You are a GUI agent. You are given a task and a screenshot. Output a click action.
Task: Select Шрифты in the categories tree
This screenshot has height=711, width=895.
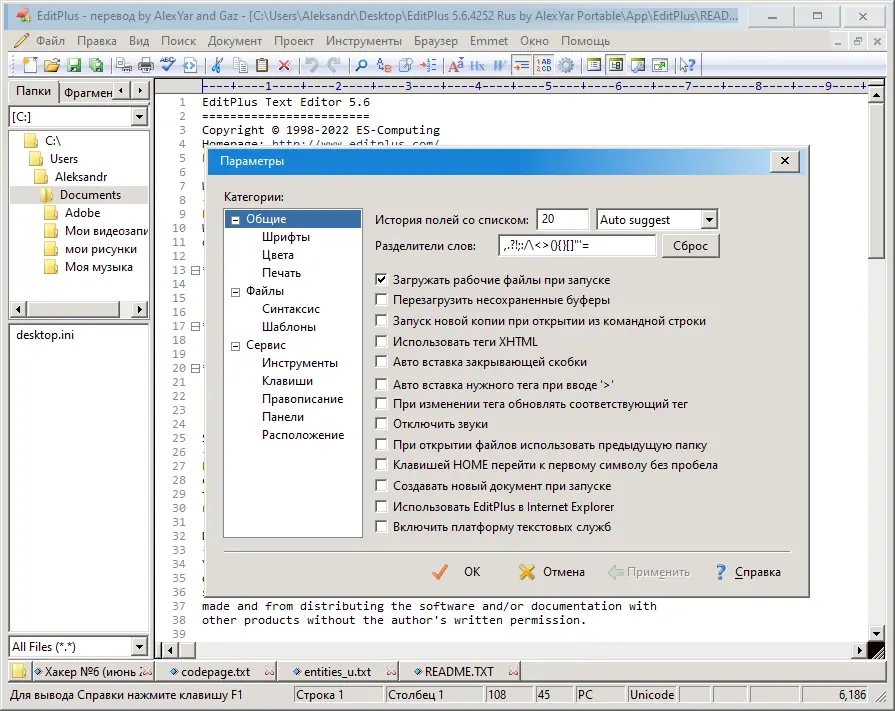(x=286, y=237)
